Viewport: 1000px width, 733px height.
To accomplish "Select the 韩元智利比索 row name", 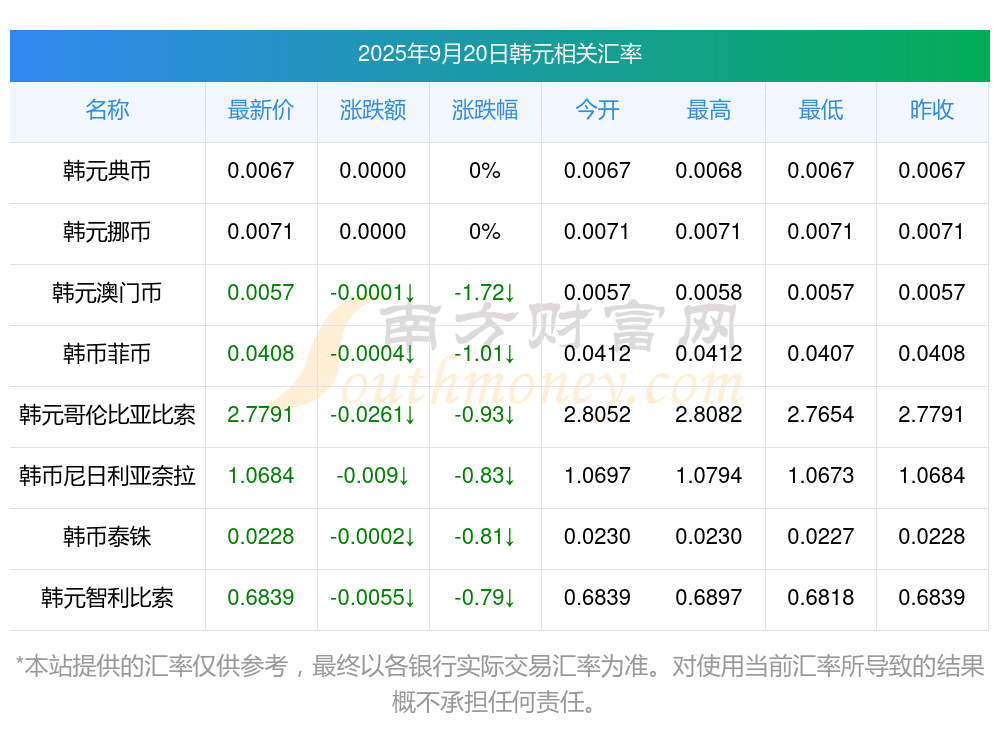I will [x=107, y=598].
